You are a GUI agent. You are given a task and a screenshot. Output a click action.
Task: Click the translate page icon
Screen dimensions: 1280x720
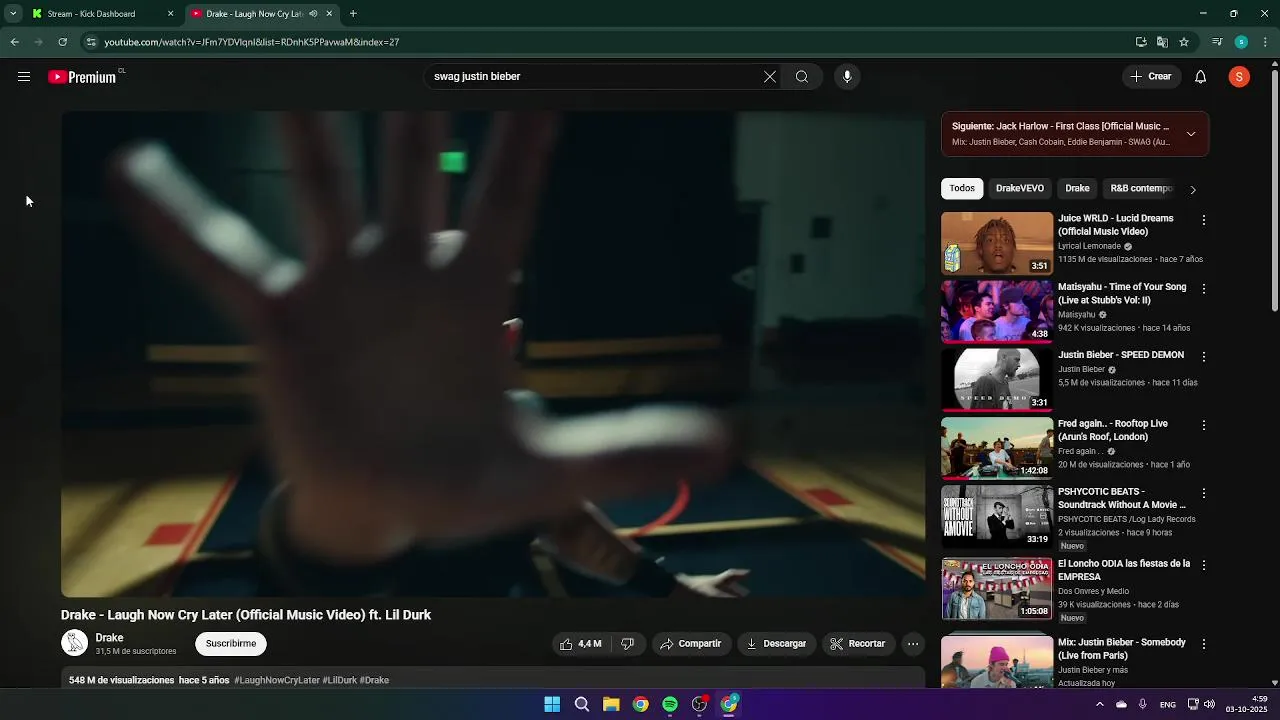[1162, 42]
